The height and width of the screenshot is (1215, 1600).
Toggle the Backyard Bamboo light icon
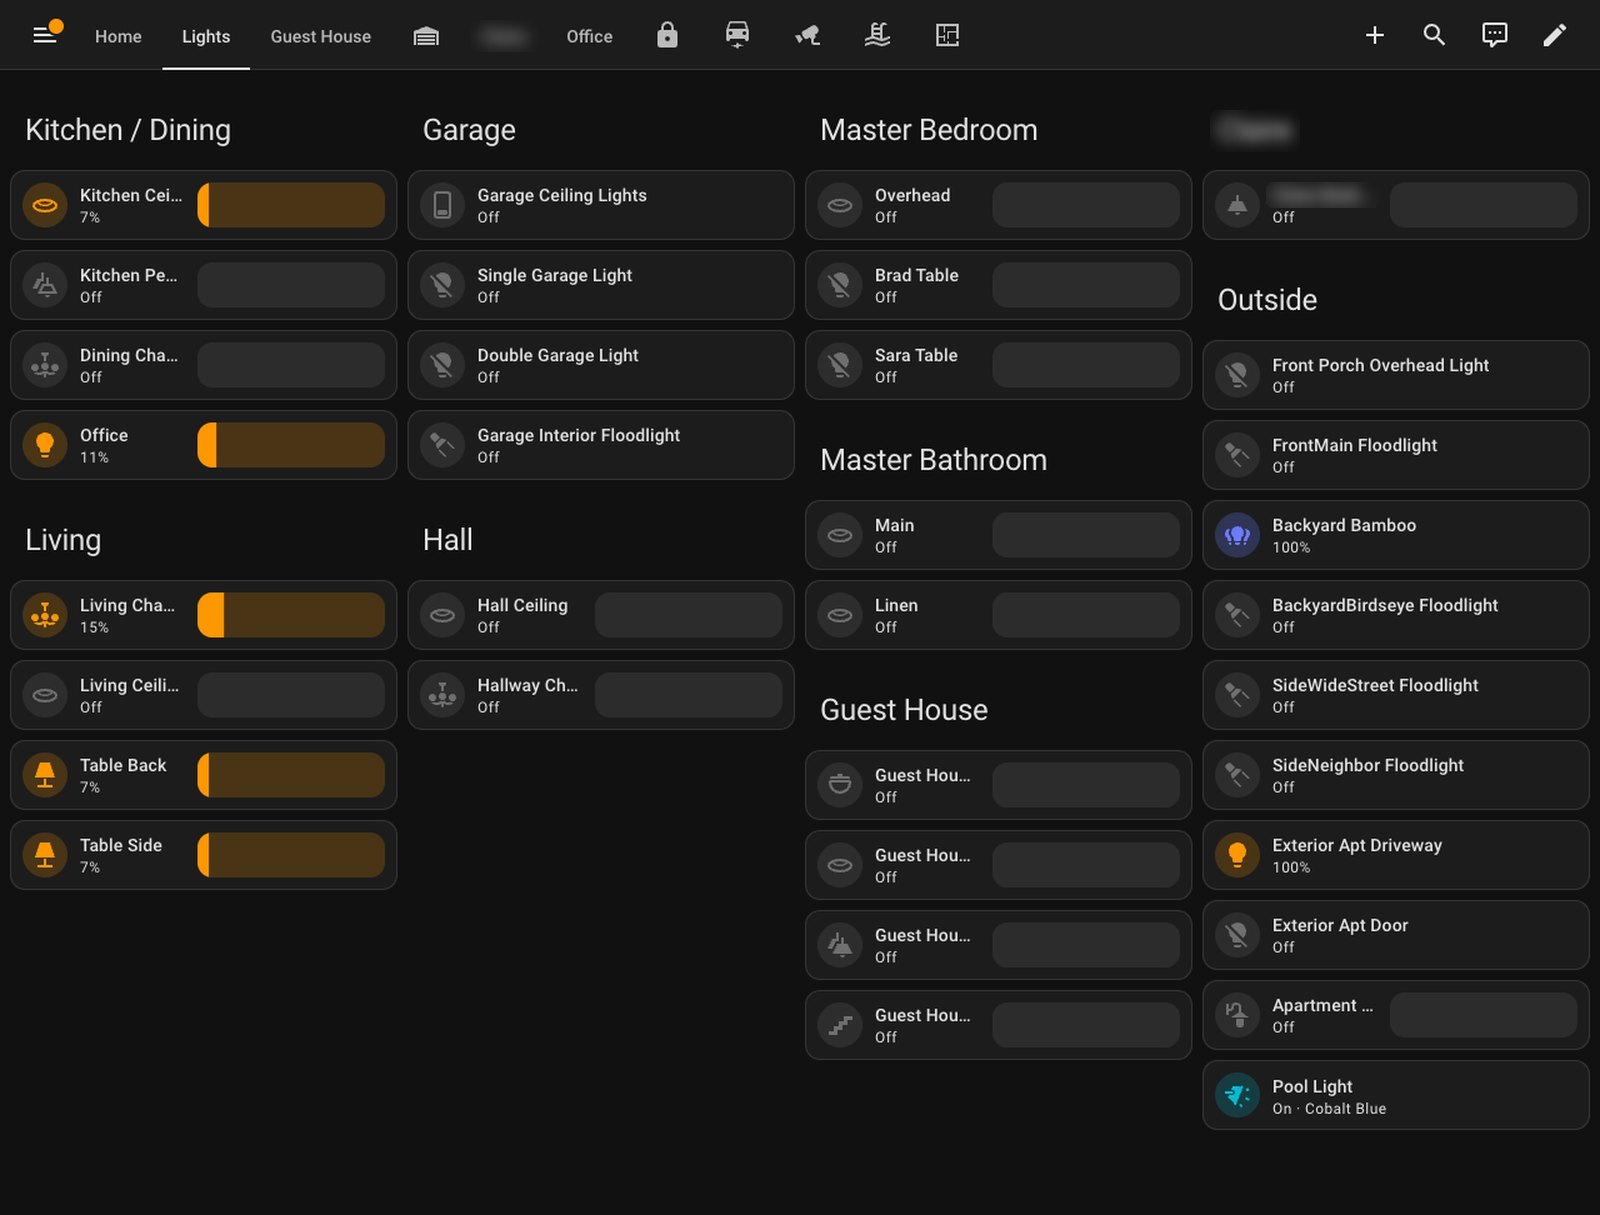pyautogui.click(x=1237, y=535)
